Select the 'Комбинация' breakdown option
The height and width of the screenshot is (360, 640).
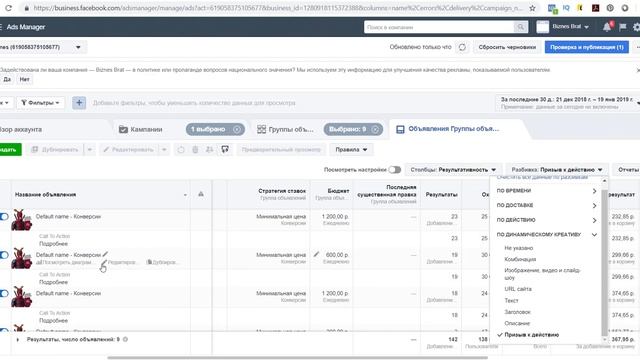coord(520,260)
